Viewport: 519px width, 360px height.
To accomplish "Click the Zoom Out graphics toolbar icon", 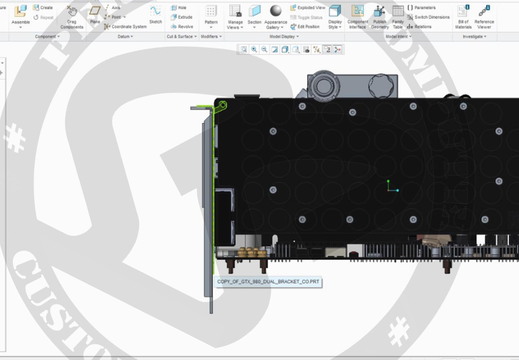I will click(x=264, y=50).
